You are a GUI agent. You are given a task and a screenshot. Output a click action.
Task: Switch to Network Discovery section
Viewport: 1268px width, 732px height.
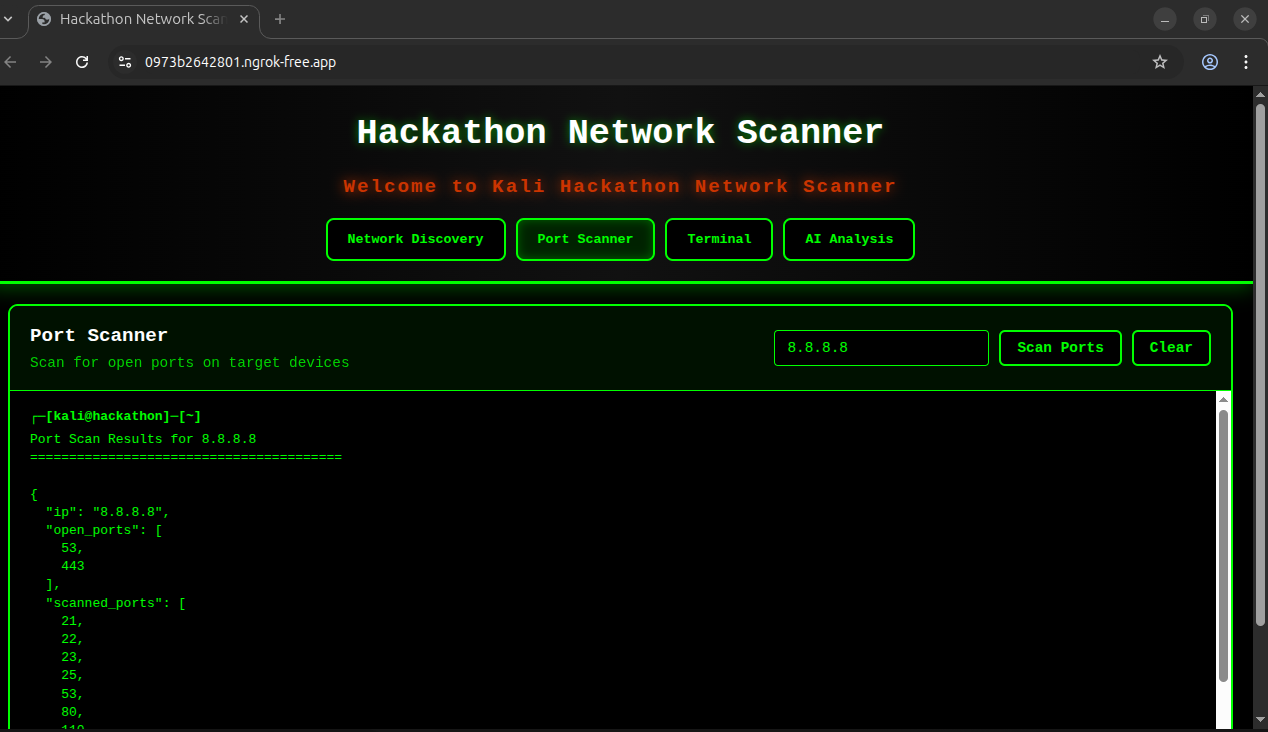415,239
